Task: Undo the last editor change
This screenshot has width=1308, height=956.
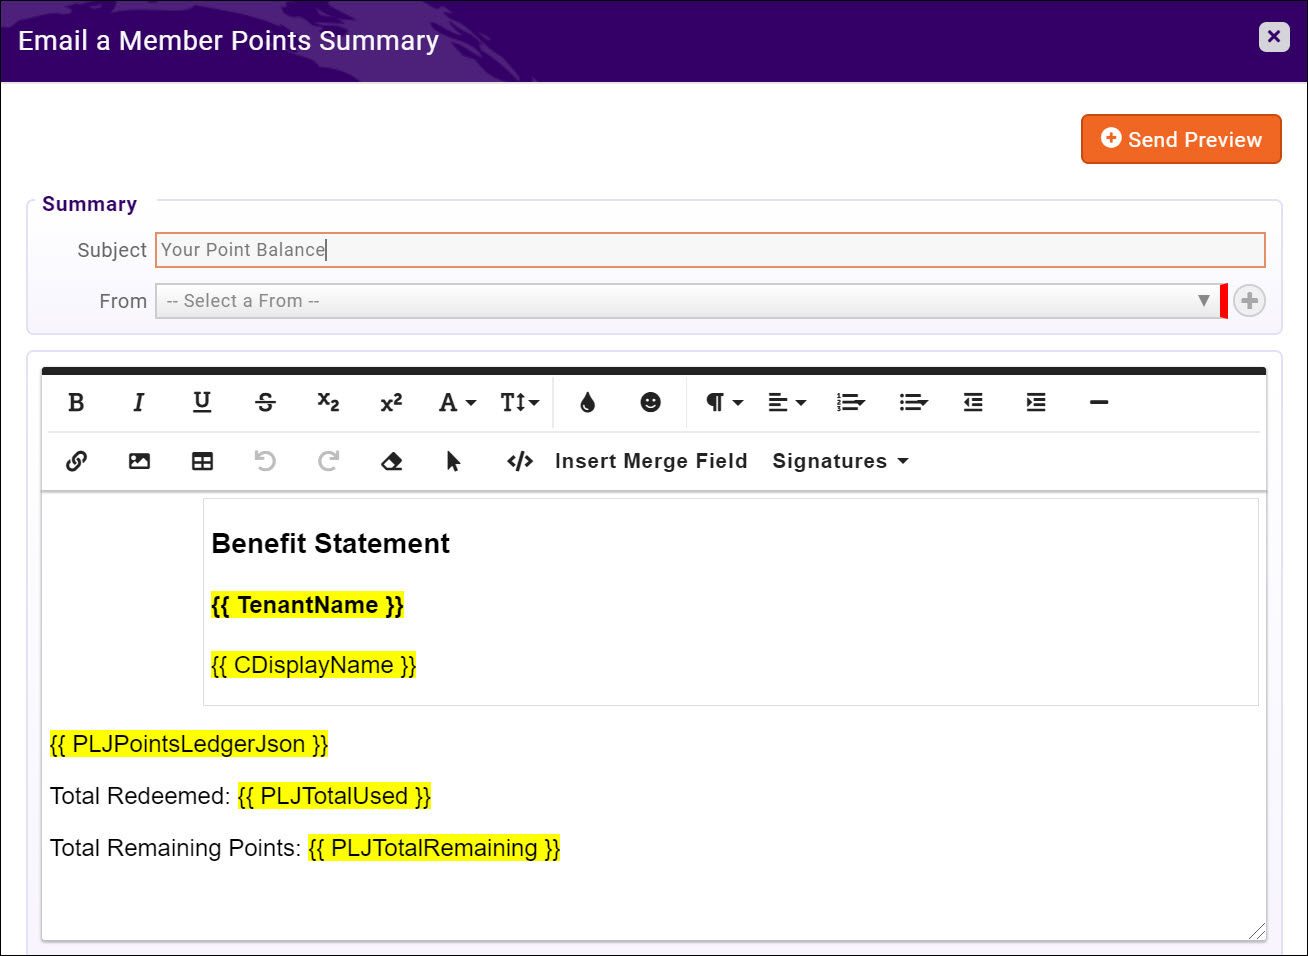Action: coord(265,461)
